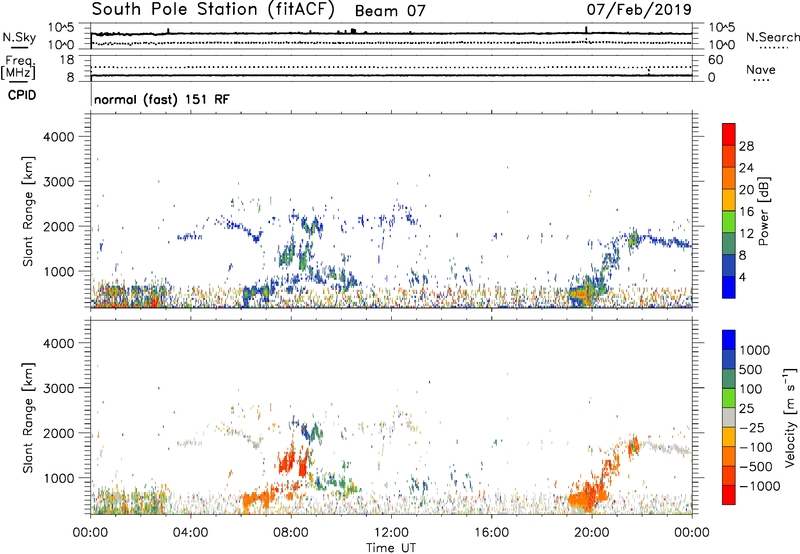
Task: Click the 'South Pole Station (fitACF)' plot title
Action: tap(213, 9)
